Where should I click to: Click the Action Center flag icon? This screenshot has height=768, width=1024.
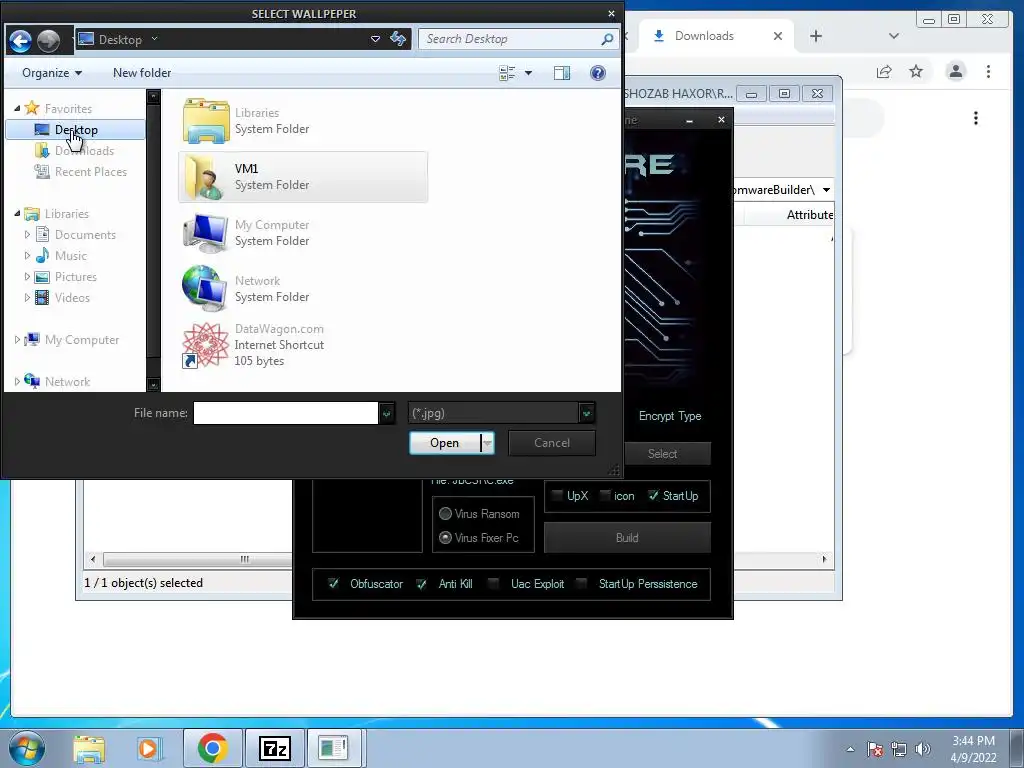click(x=875, y=749)
